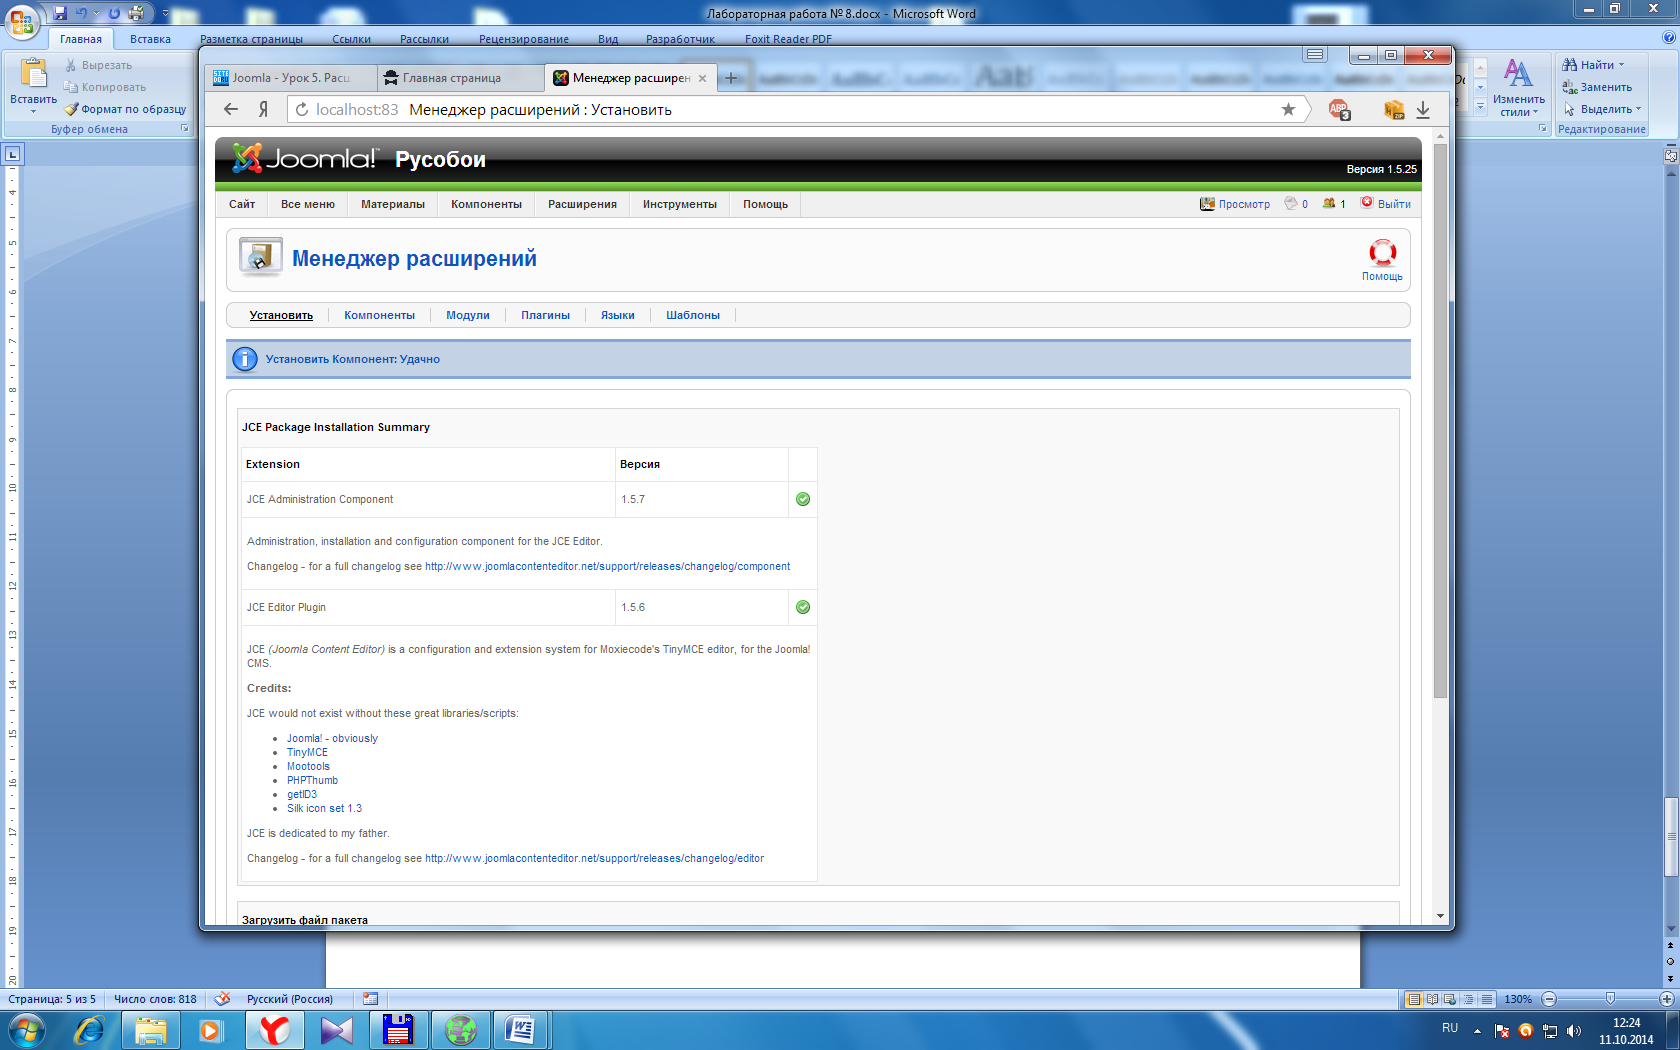Click the Word Find (Найти) binoculars icon
The width and height of the screenshot is (1680, 1050).
[x=1570, y=64]
